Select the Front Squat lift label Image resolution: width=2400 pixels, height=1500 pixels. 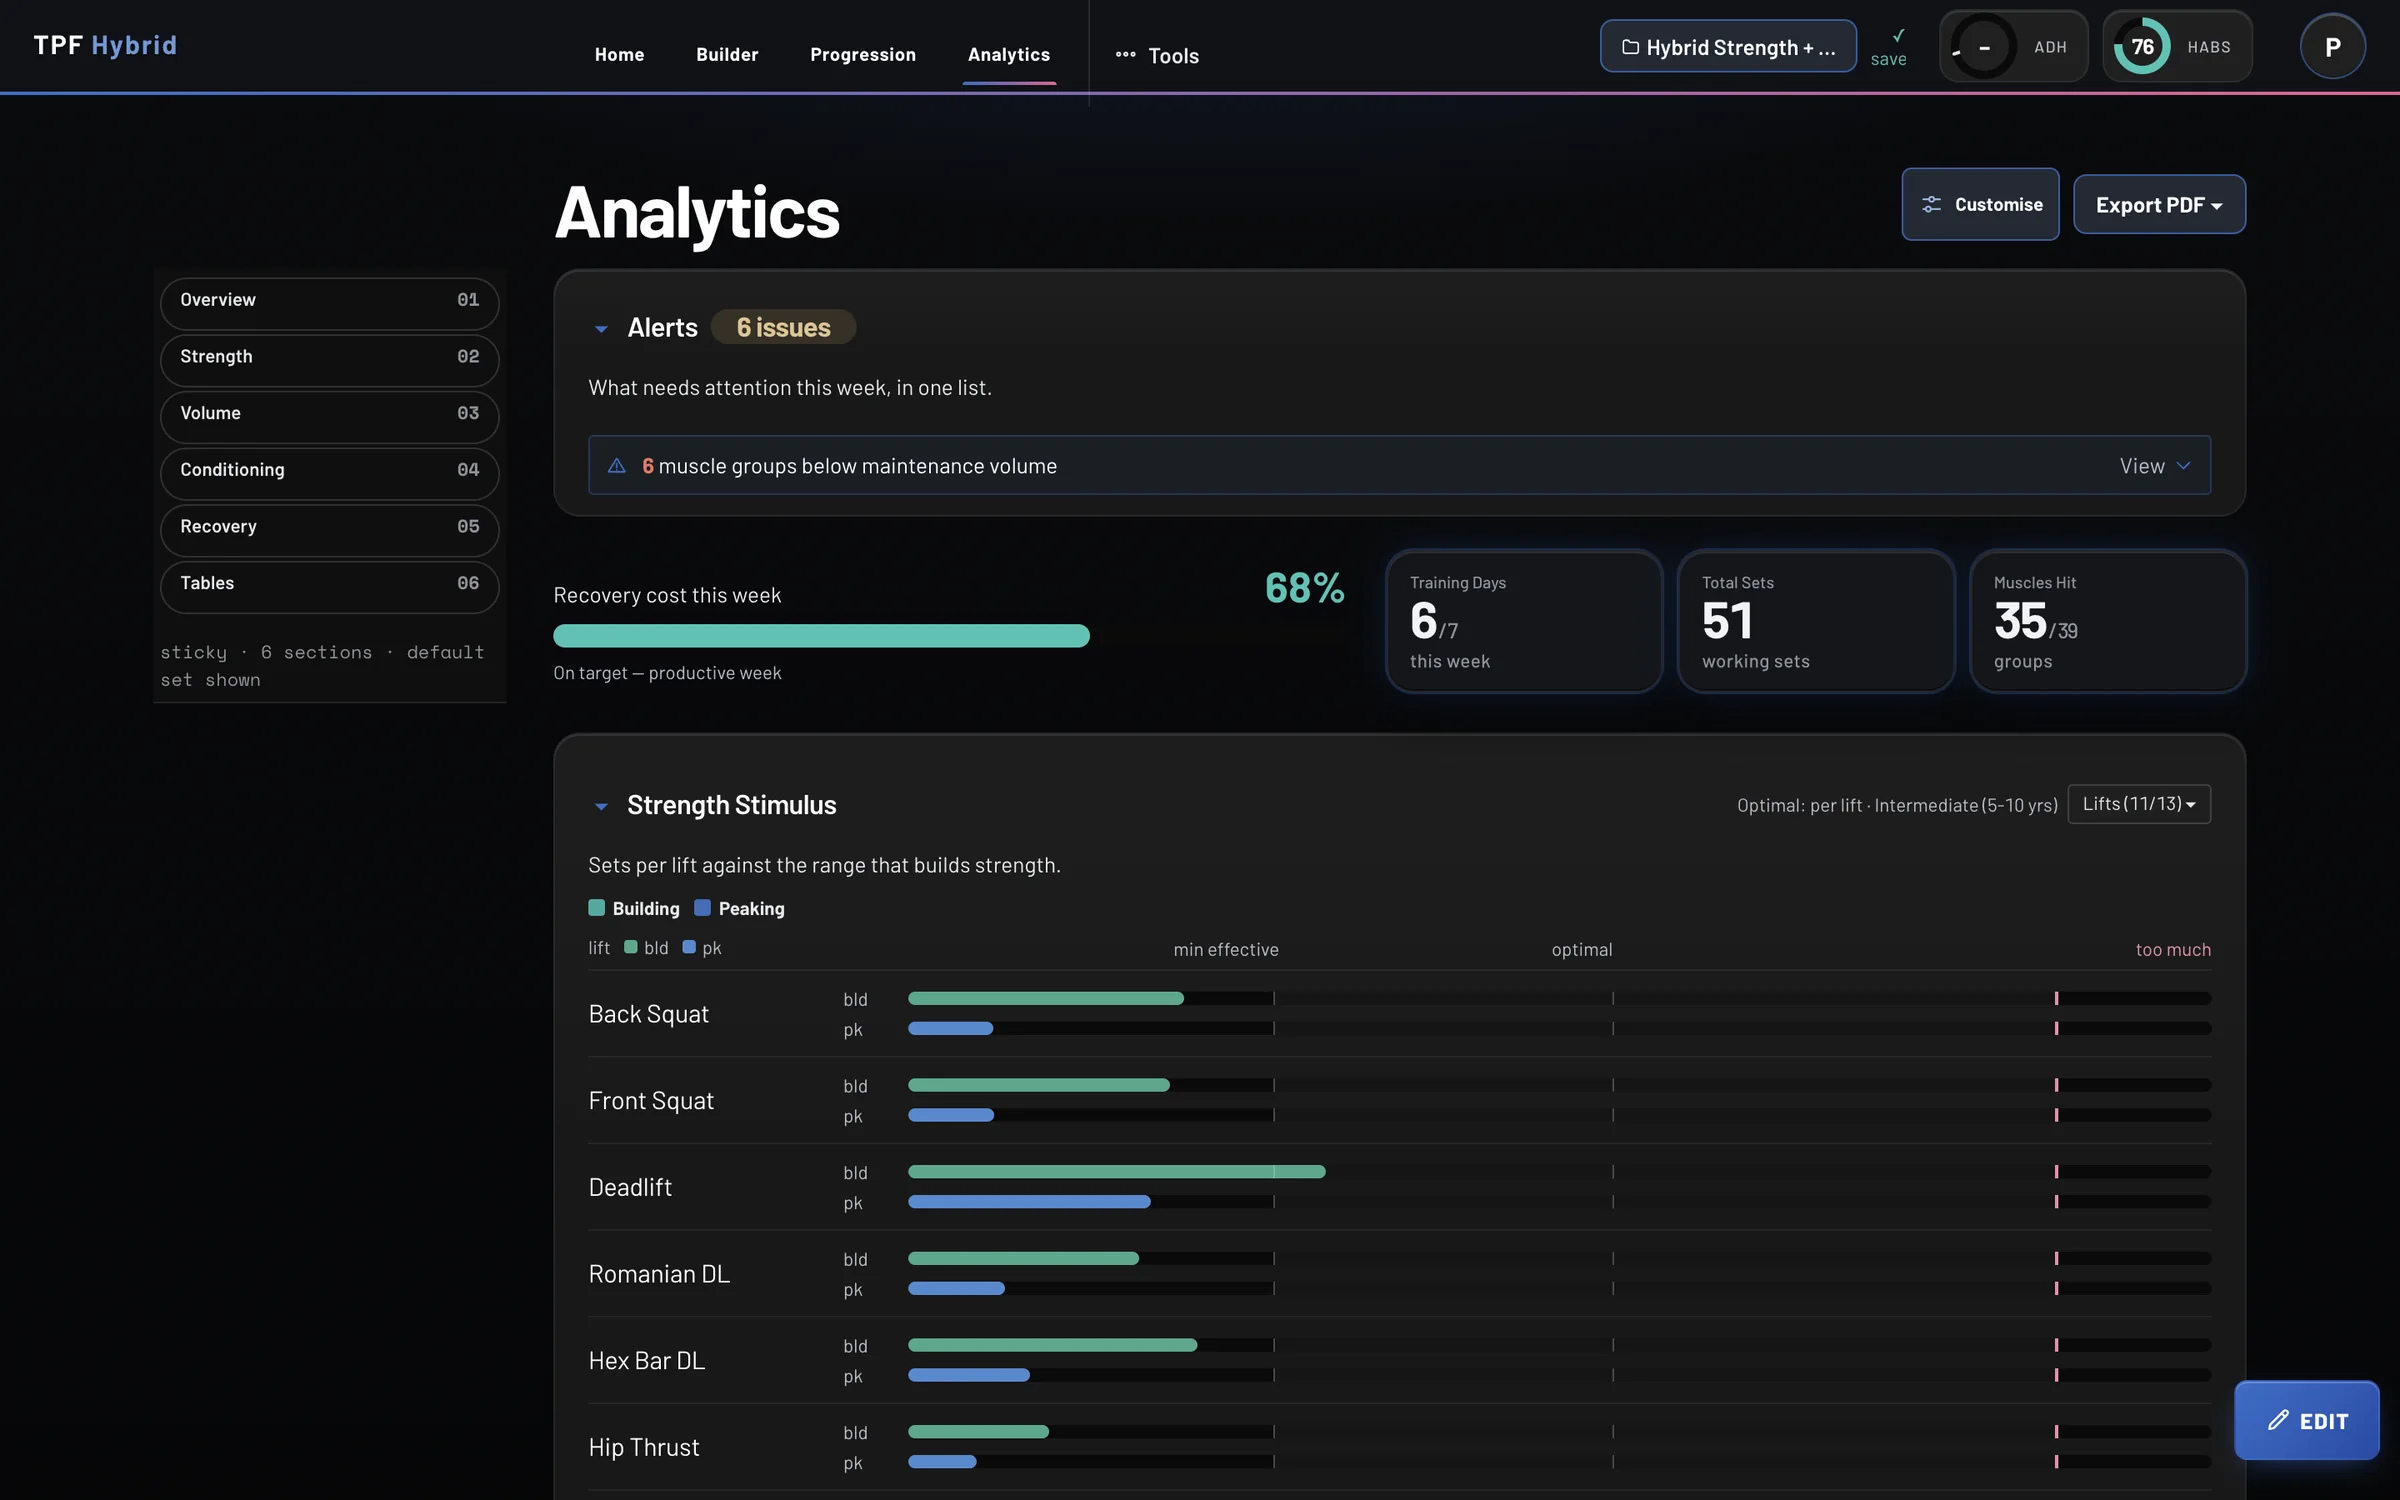[x=651, y=1100]
